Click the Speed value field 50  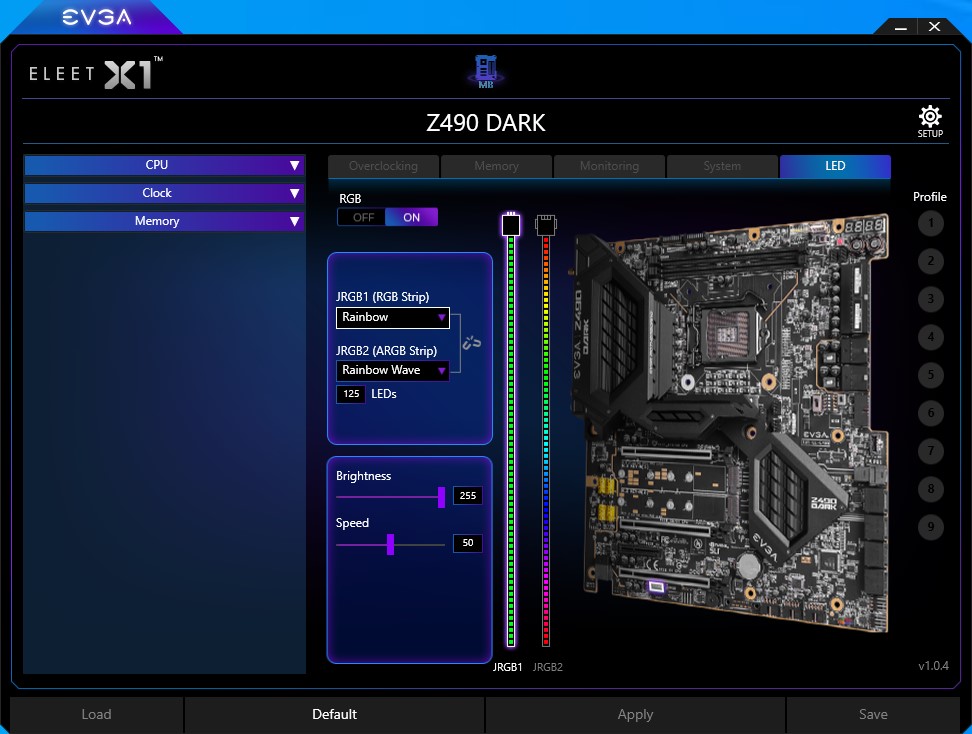coord(468,542)
